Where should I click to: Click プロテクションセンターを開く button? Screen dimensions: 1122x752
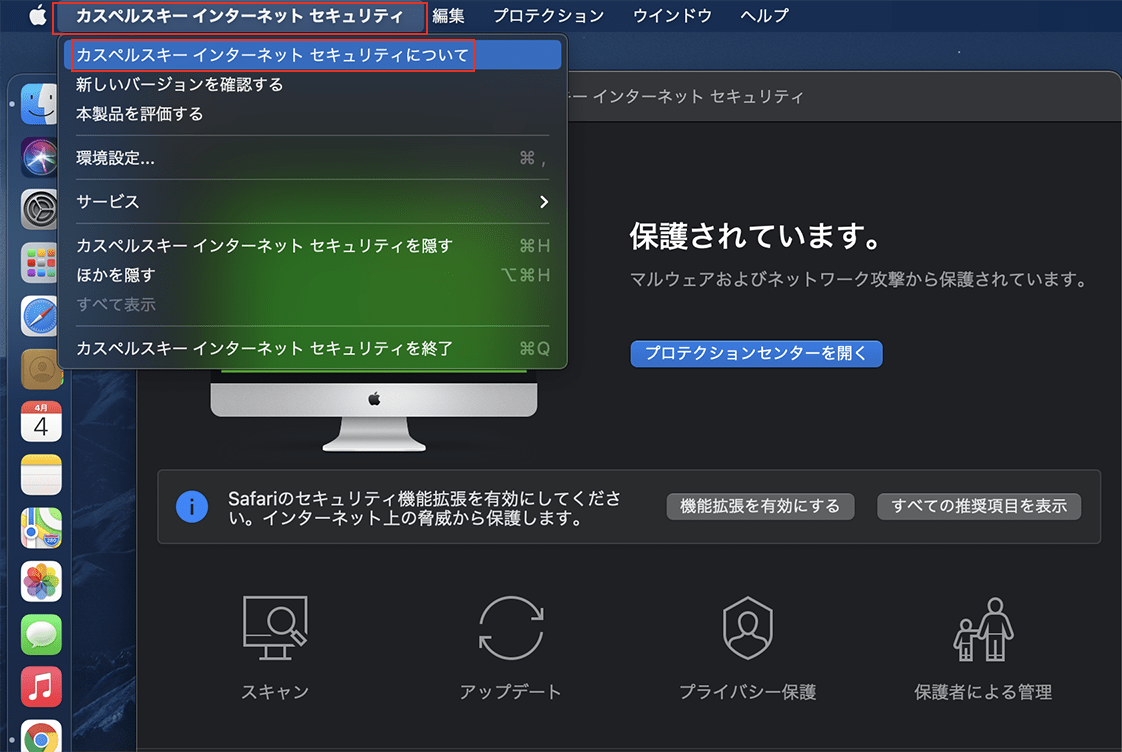[756, 353]
